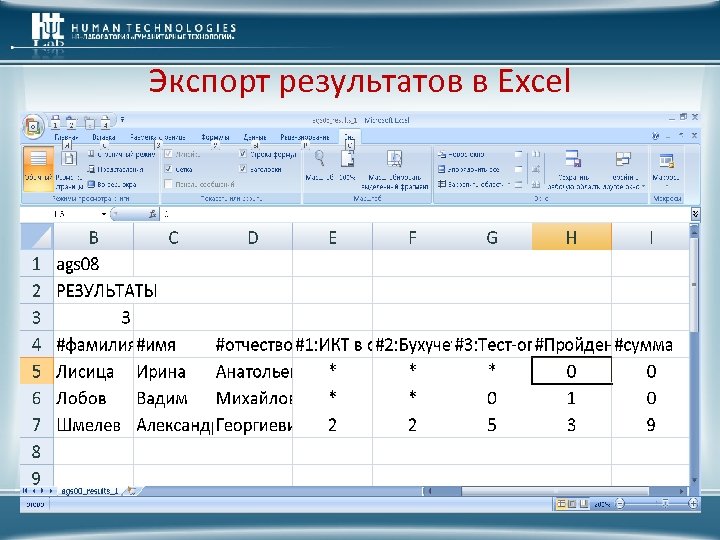Zoom to the selected range
Image resolution: width=720 pixels, height=540 pixels.
pyautogui.click(x=394, y=169)
